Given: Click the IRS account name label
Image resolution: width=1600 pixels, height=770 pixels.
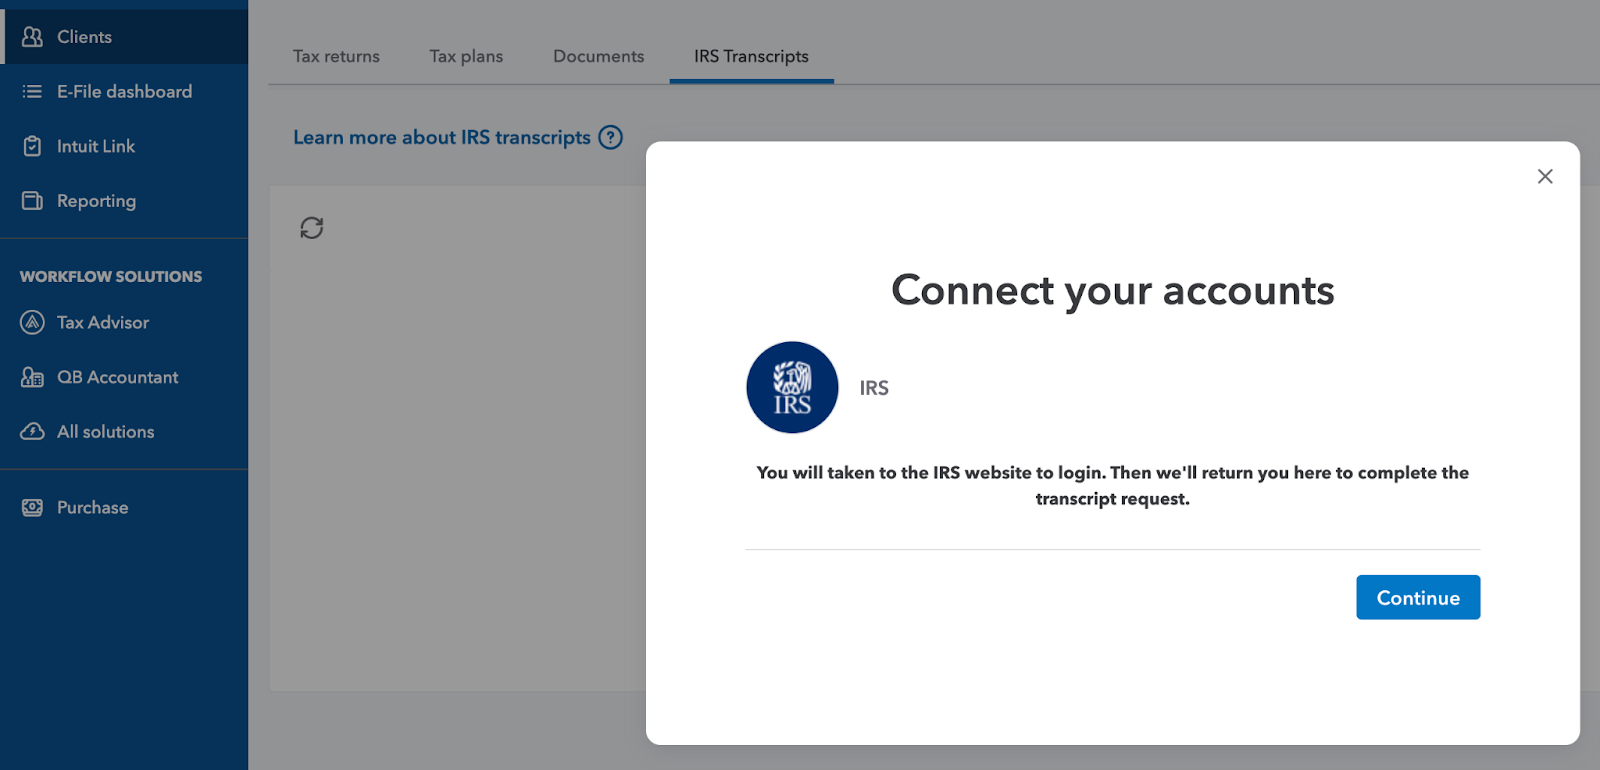Looking at the screenshot, I should (x=874, y=388).
